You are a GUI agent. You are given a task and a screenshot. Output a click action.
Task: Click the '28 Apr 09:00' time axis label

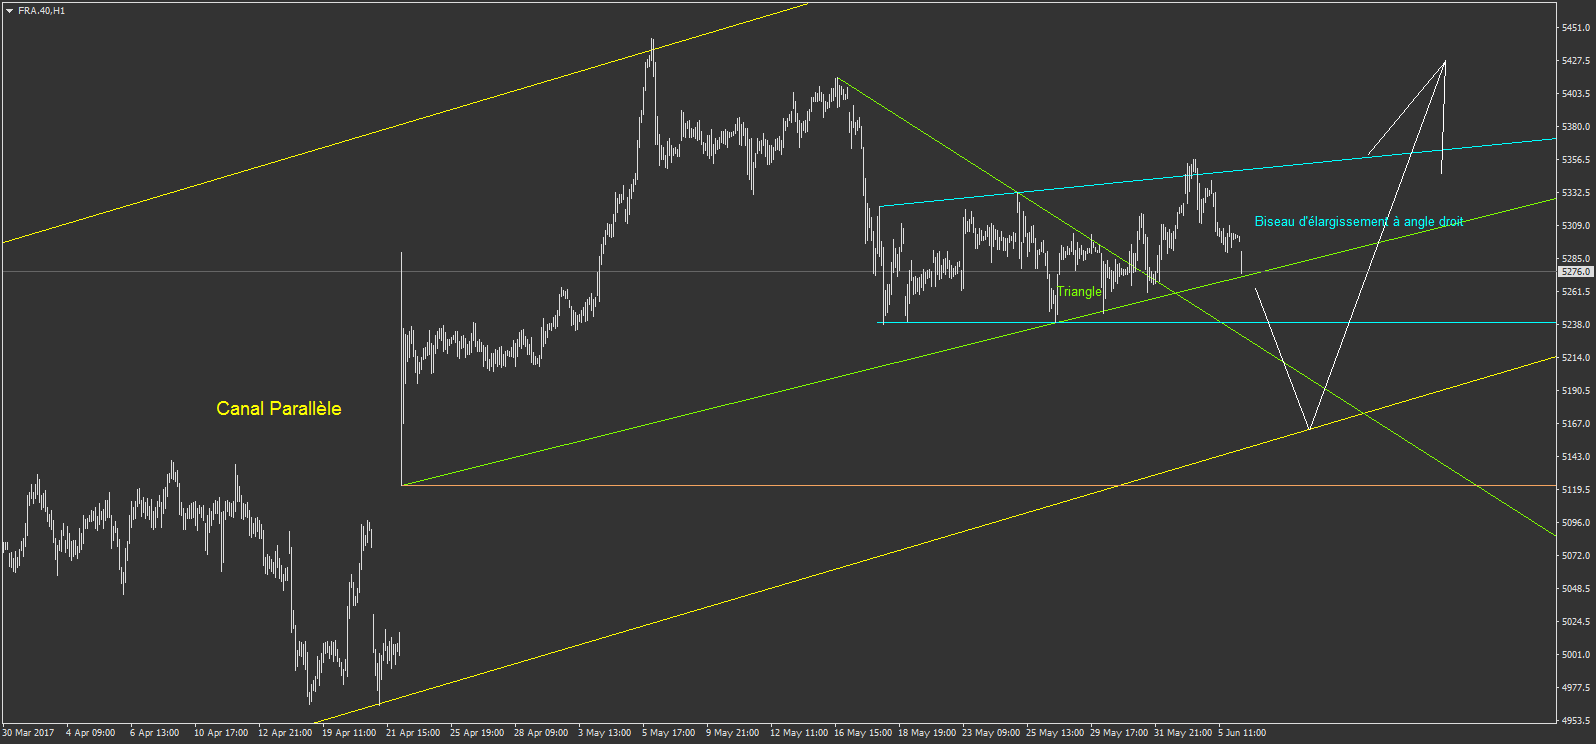tap(541, 733)
